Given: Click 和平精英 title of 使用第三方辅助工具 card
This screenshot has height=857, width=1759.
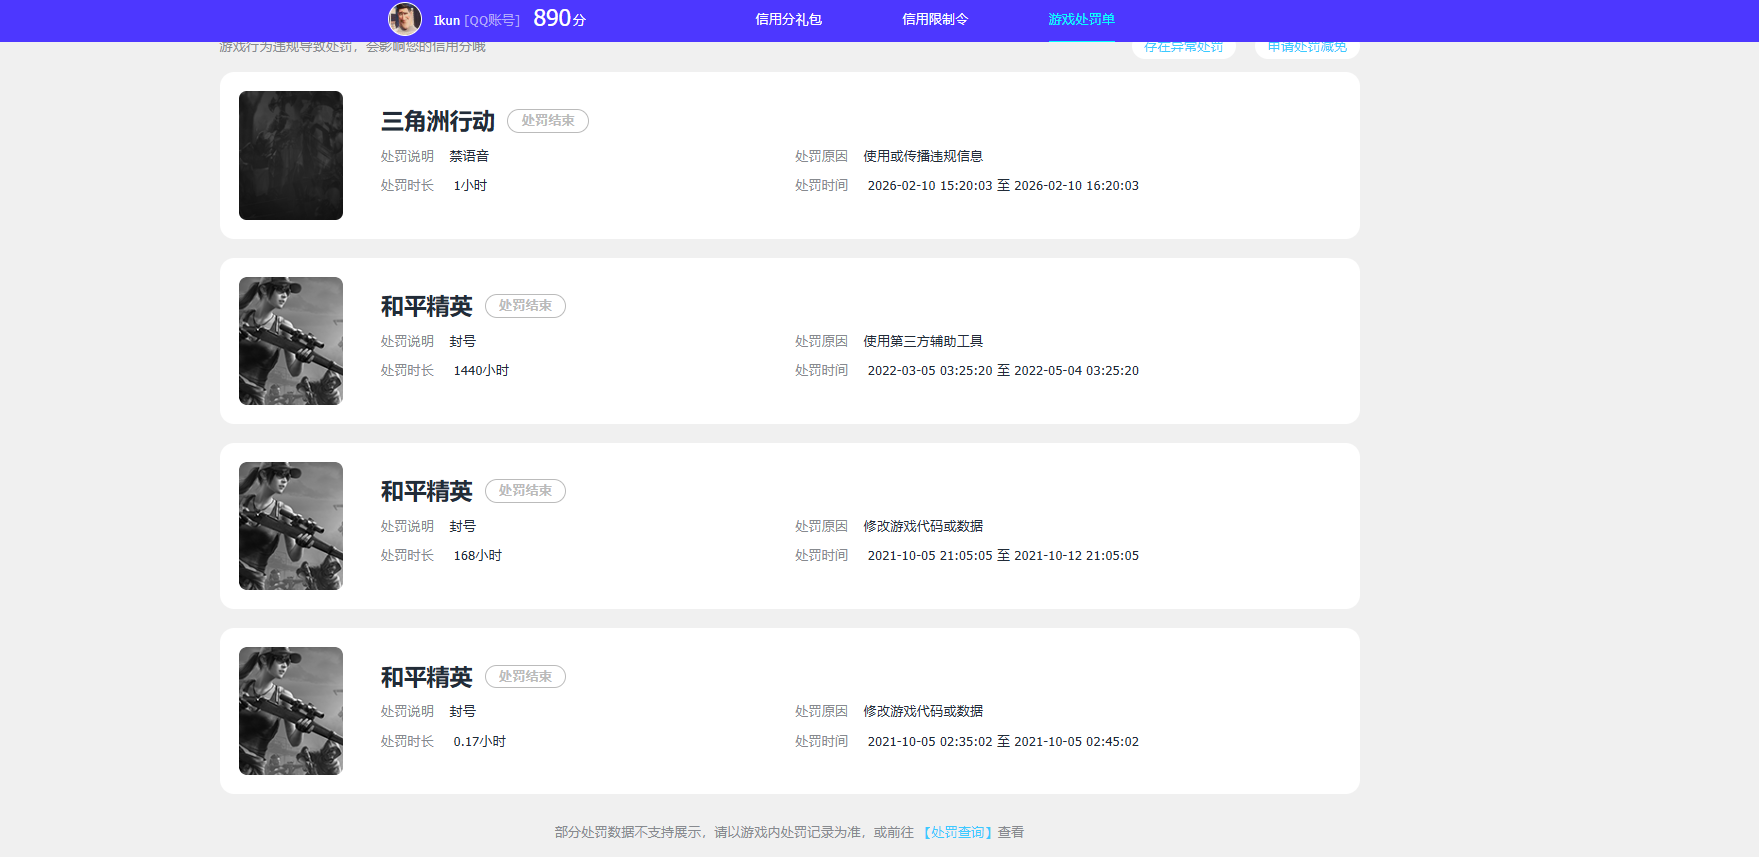Looking at the screenshot, I should click(426, 306).
